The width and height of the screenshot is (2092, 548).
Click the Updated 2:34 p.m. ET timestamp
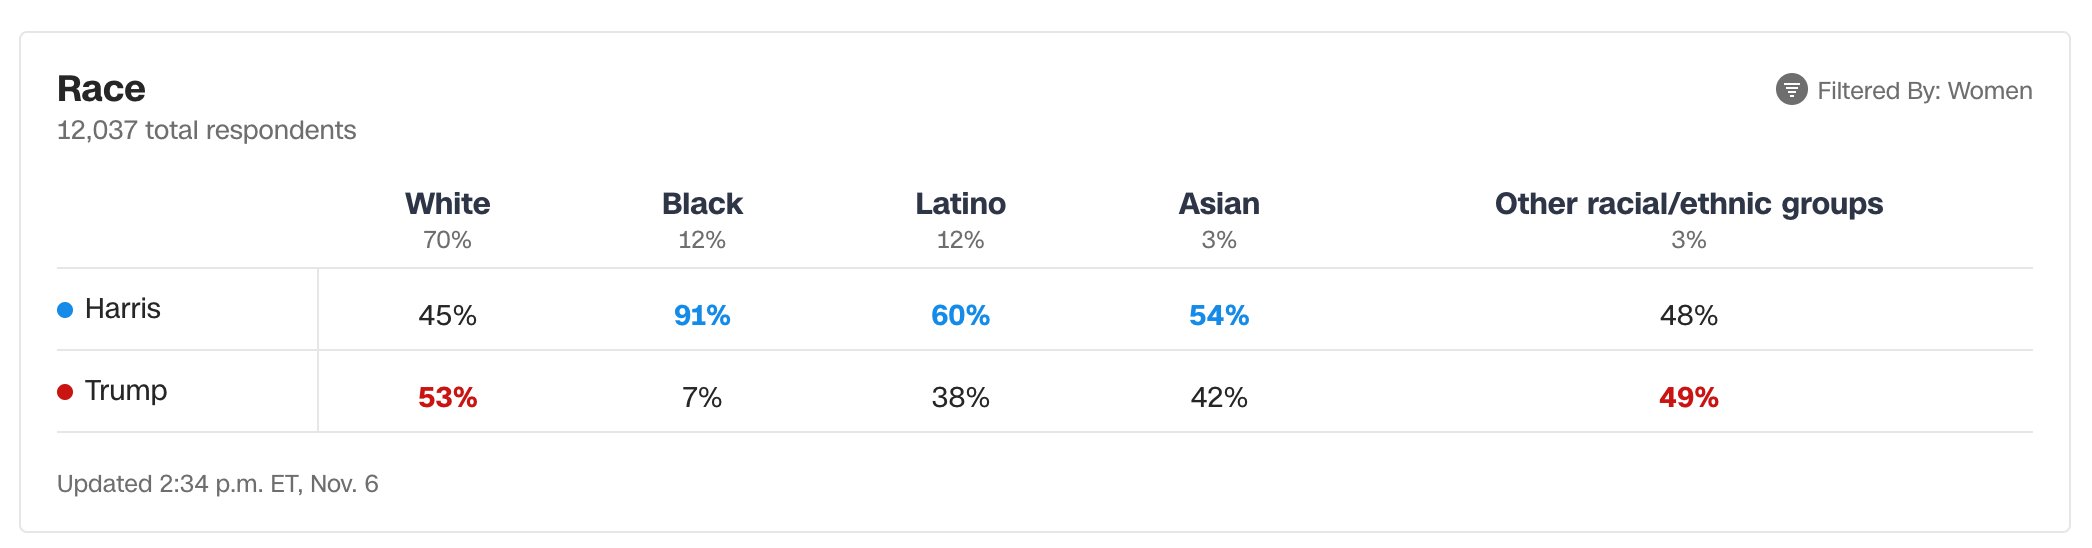pos(217,484)
